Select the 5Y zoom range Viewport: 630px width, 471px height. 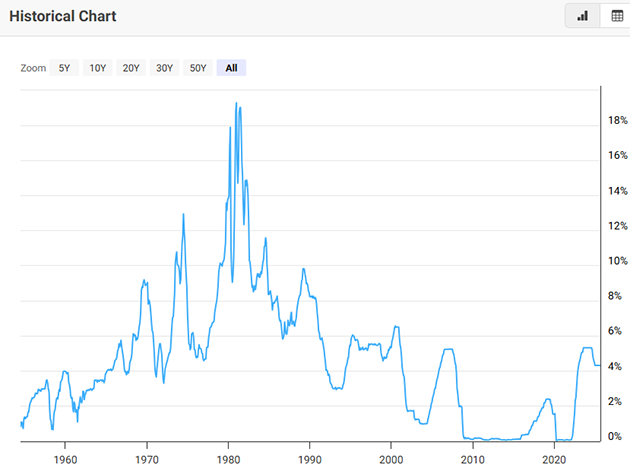coord(65,68)
